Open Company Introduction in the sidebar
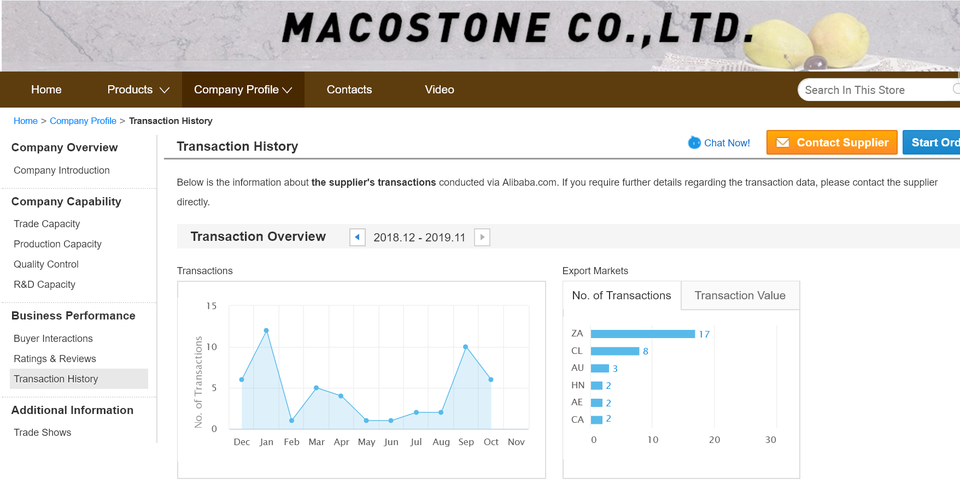 pos(62,171)
